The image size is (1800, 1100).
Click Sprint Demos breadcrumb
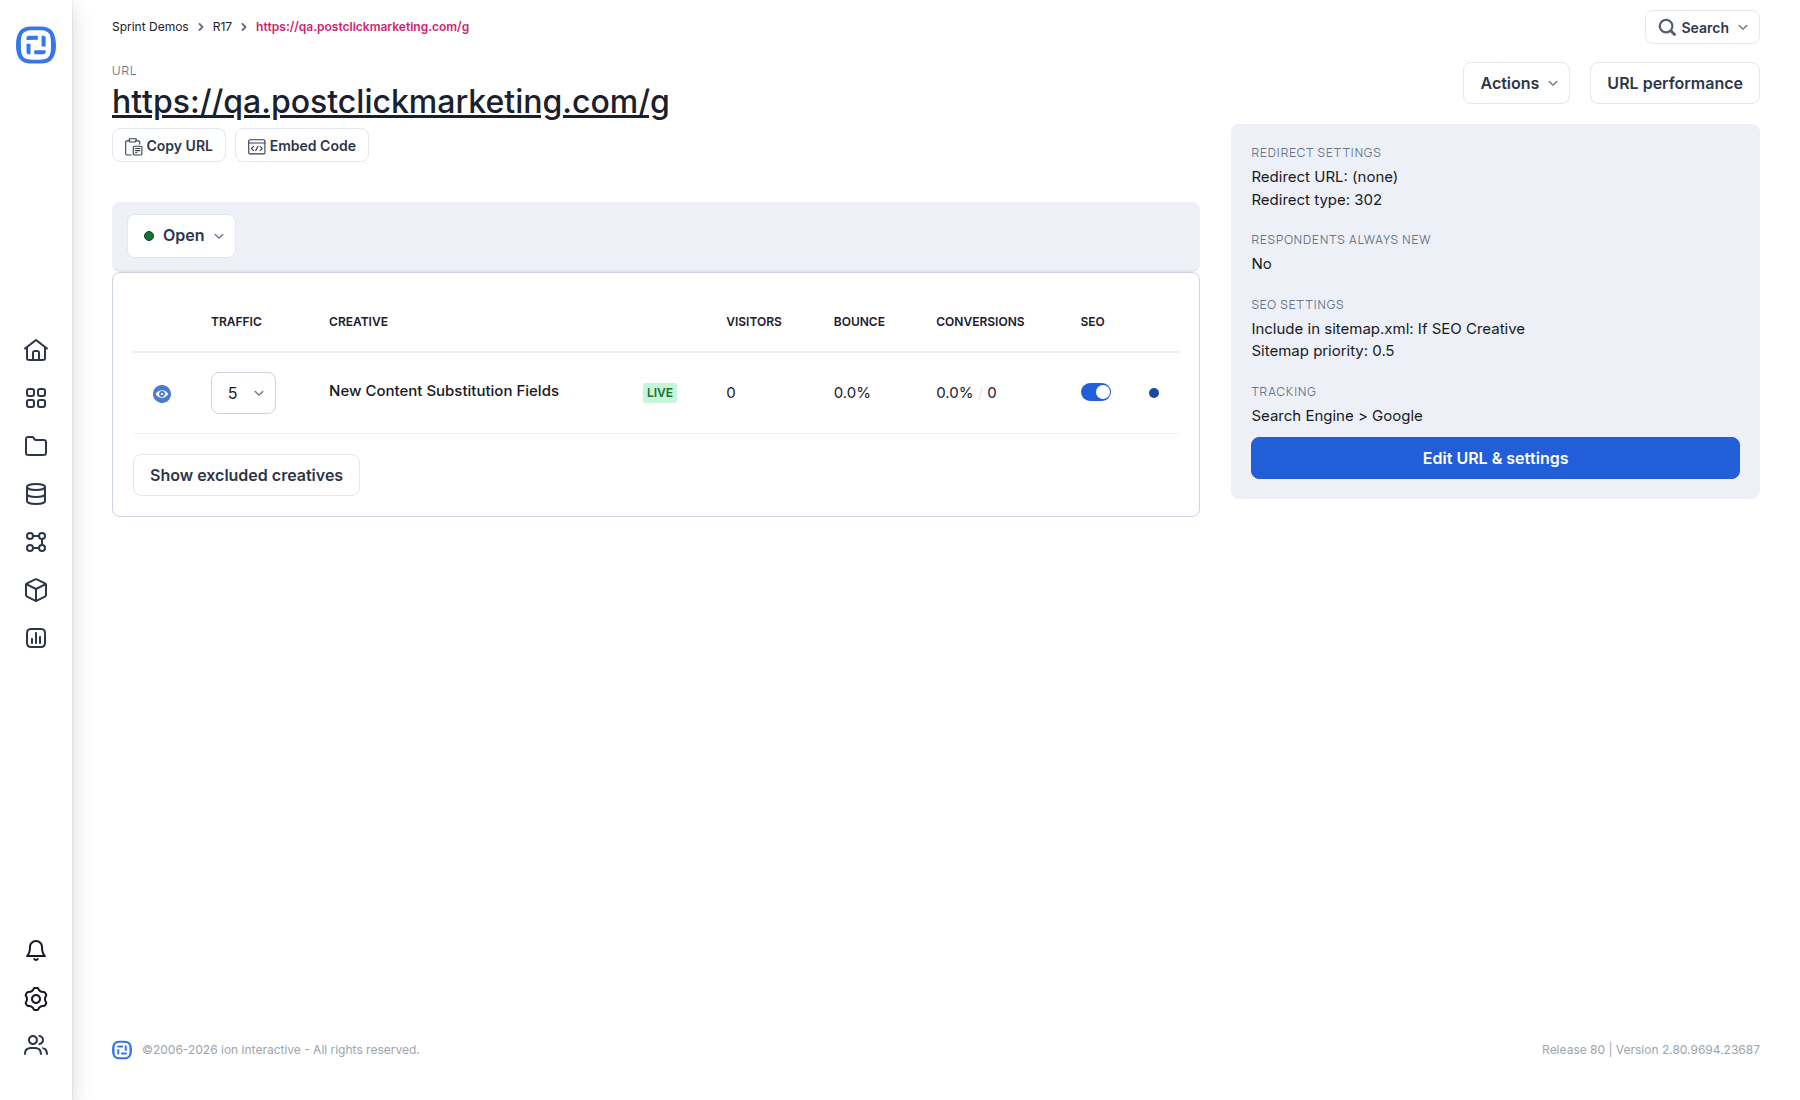[x=150, y=27]
